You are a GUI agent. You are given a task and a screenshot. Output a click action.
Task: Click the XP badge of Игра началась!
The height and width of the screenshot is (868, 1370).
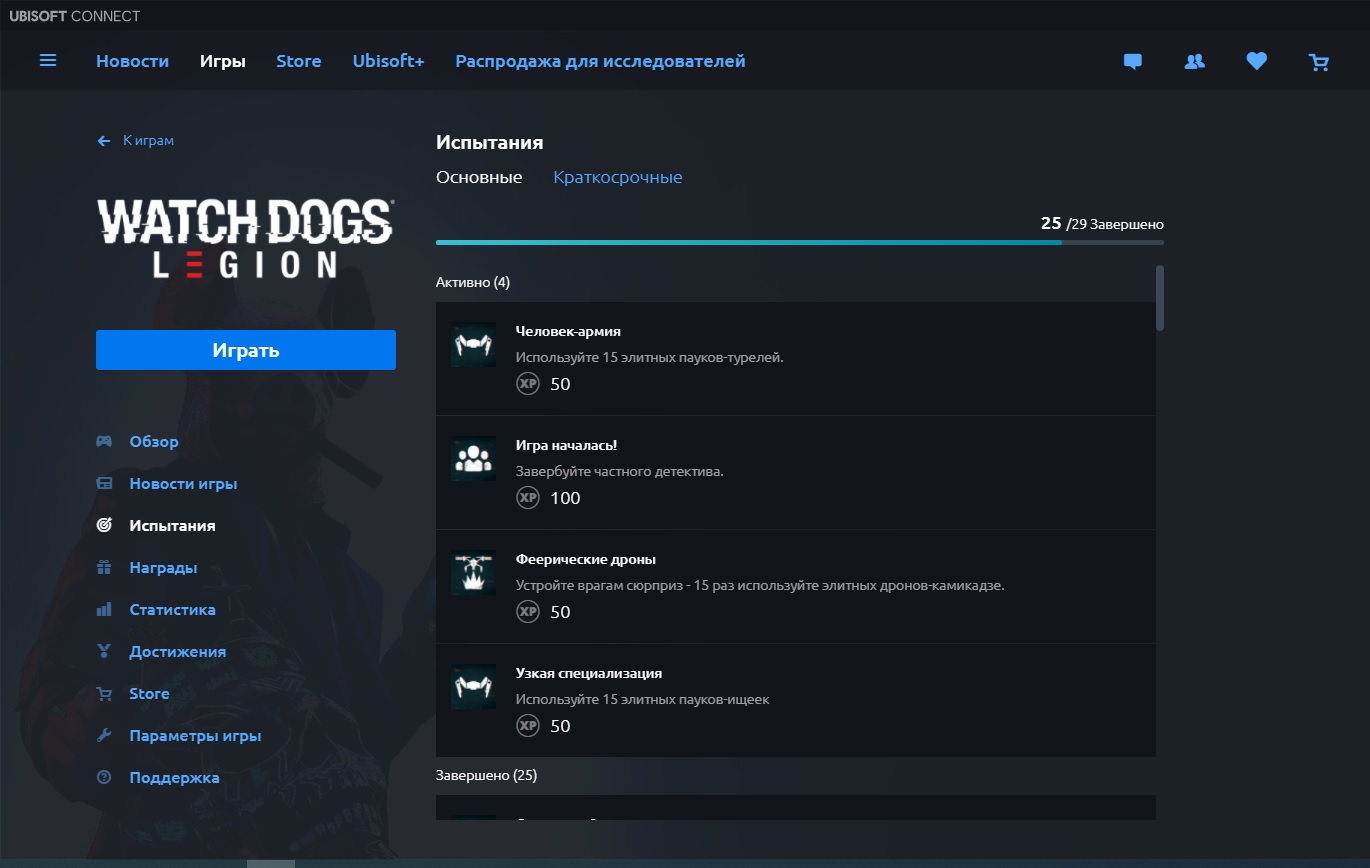(x=528, y=498)
